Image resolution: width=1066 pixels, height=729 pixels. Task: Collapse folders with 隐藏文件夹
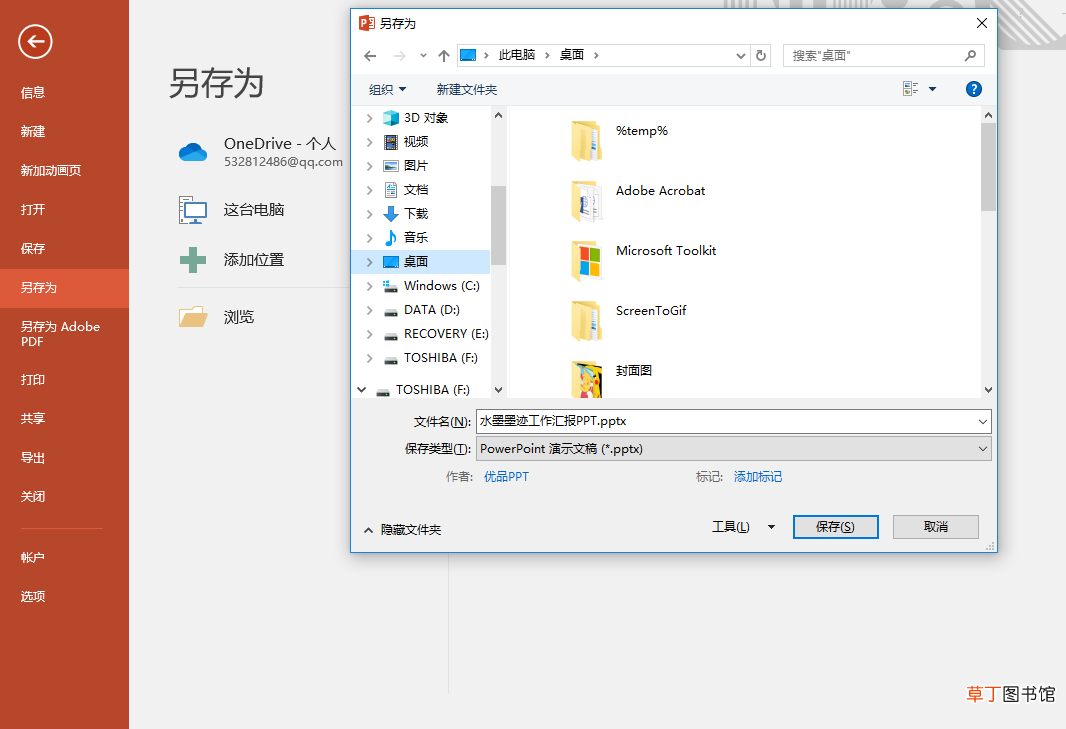[x=402, y=530]
